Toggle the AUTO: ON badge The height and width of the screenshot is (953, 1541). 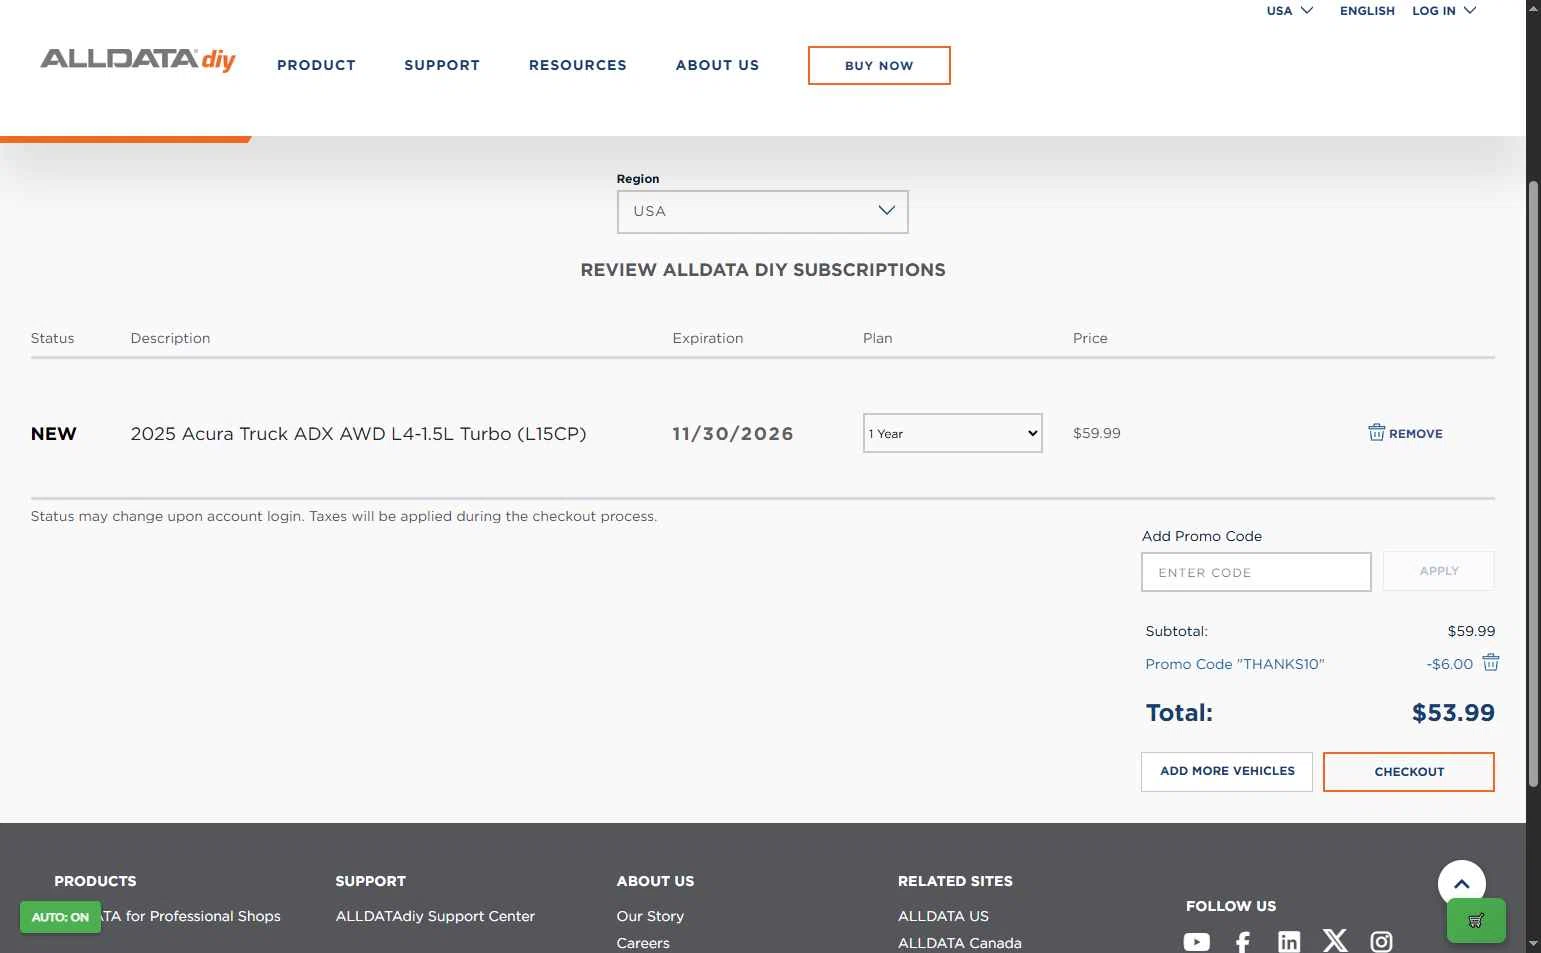click(x=60, y=917)
